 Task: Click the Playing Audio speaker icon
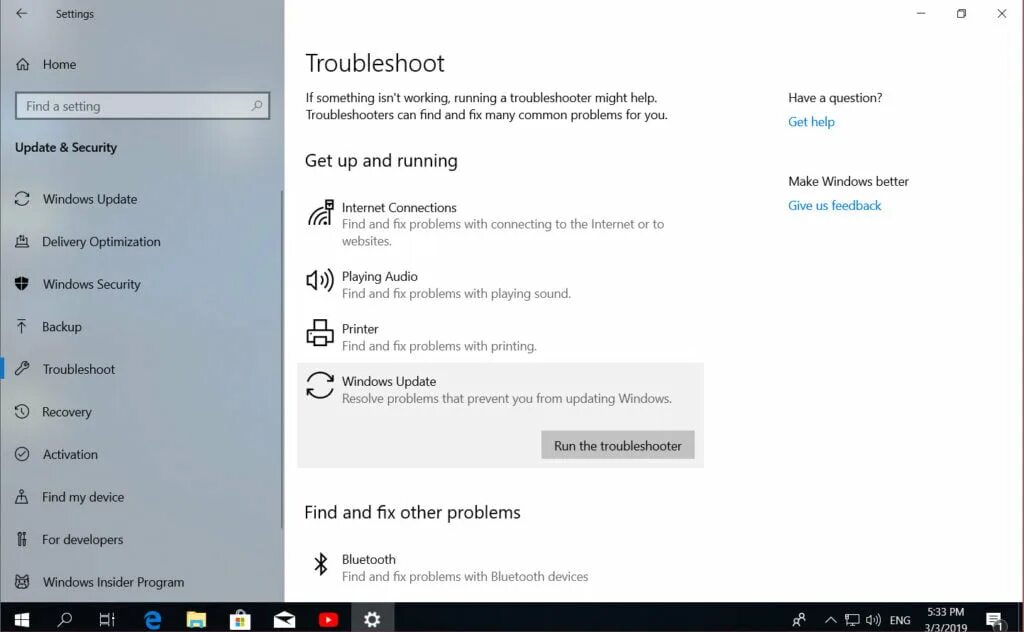(320, 280)
